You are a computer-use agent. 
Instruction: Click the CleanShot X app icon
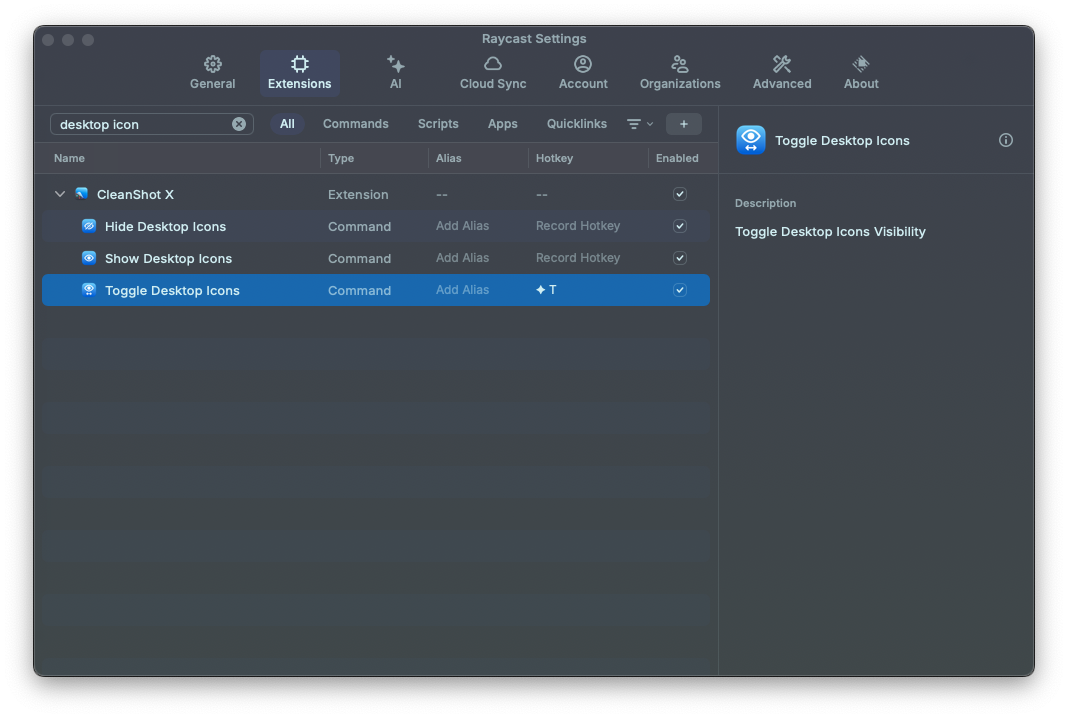click(x=81, y=193)
